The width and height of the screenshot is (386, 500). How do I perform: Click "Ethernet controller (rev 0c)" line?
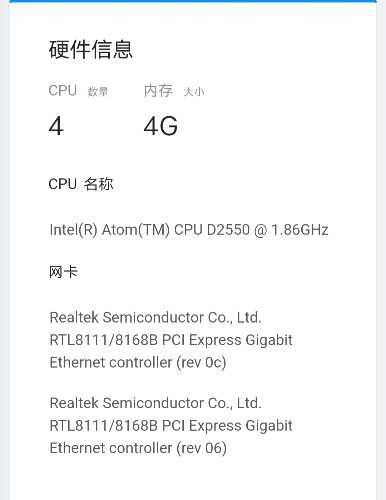[138, 362]
